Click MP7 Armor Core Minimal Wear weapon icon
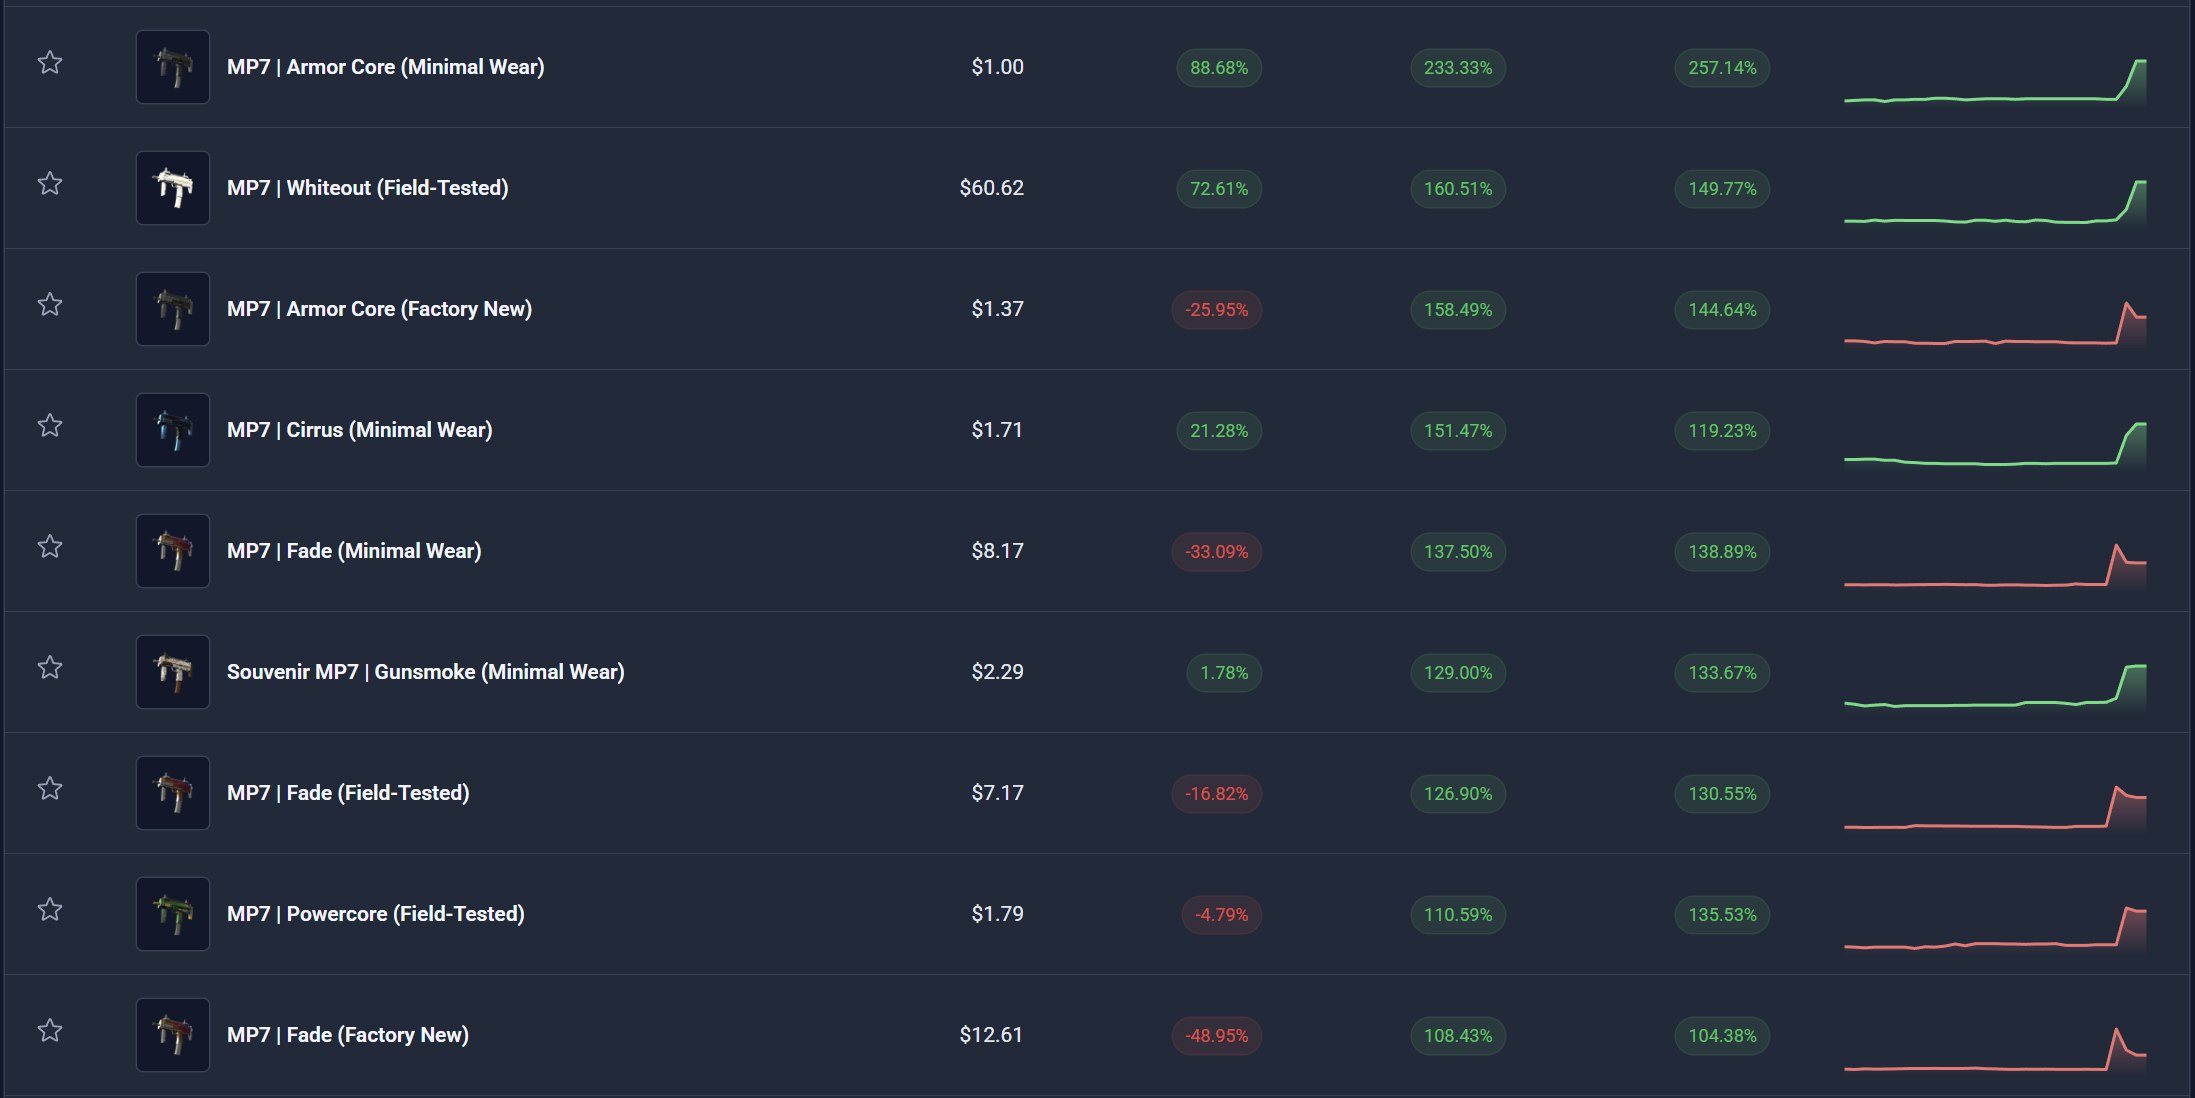The height and width of the screenshot is (1098, 2195). [x=173, y=67]
